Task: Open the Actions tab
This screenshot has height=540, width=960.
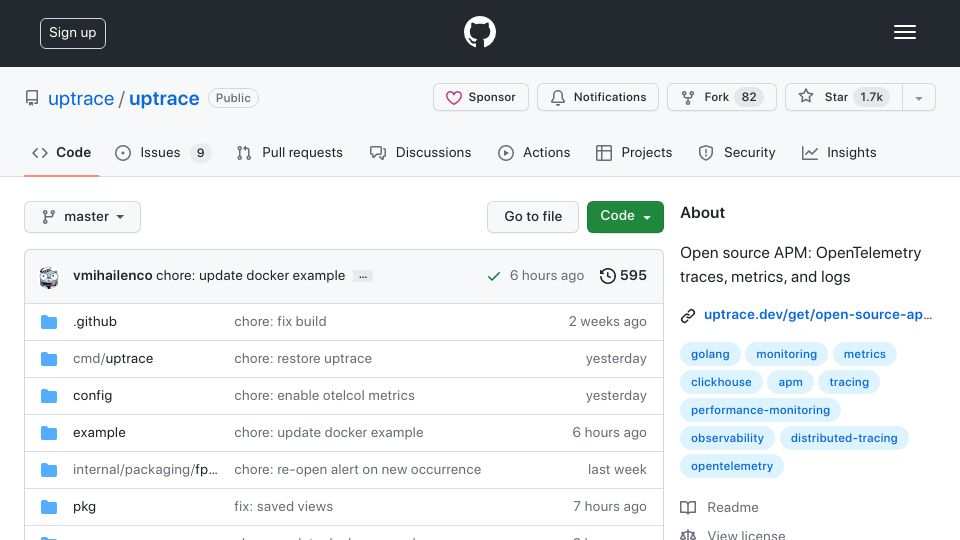Action: pos(534,152)
